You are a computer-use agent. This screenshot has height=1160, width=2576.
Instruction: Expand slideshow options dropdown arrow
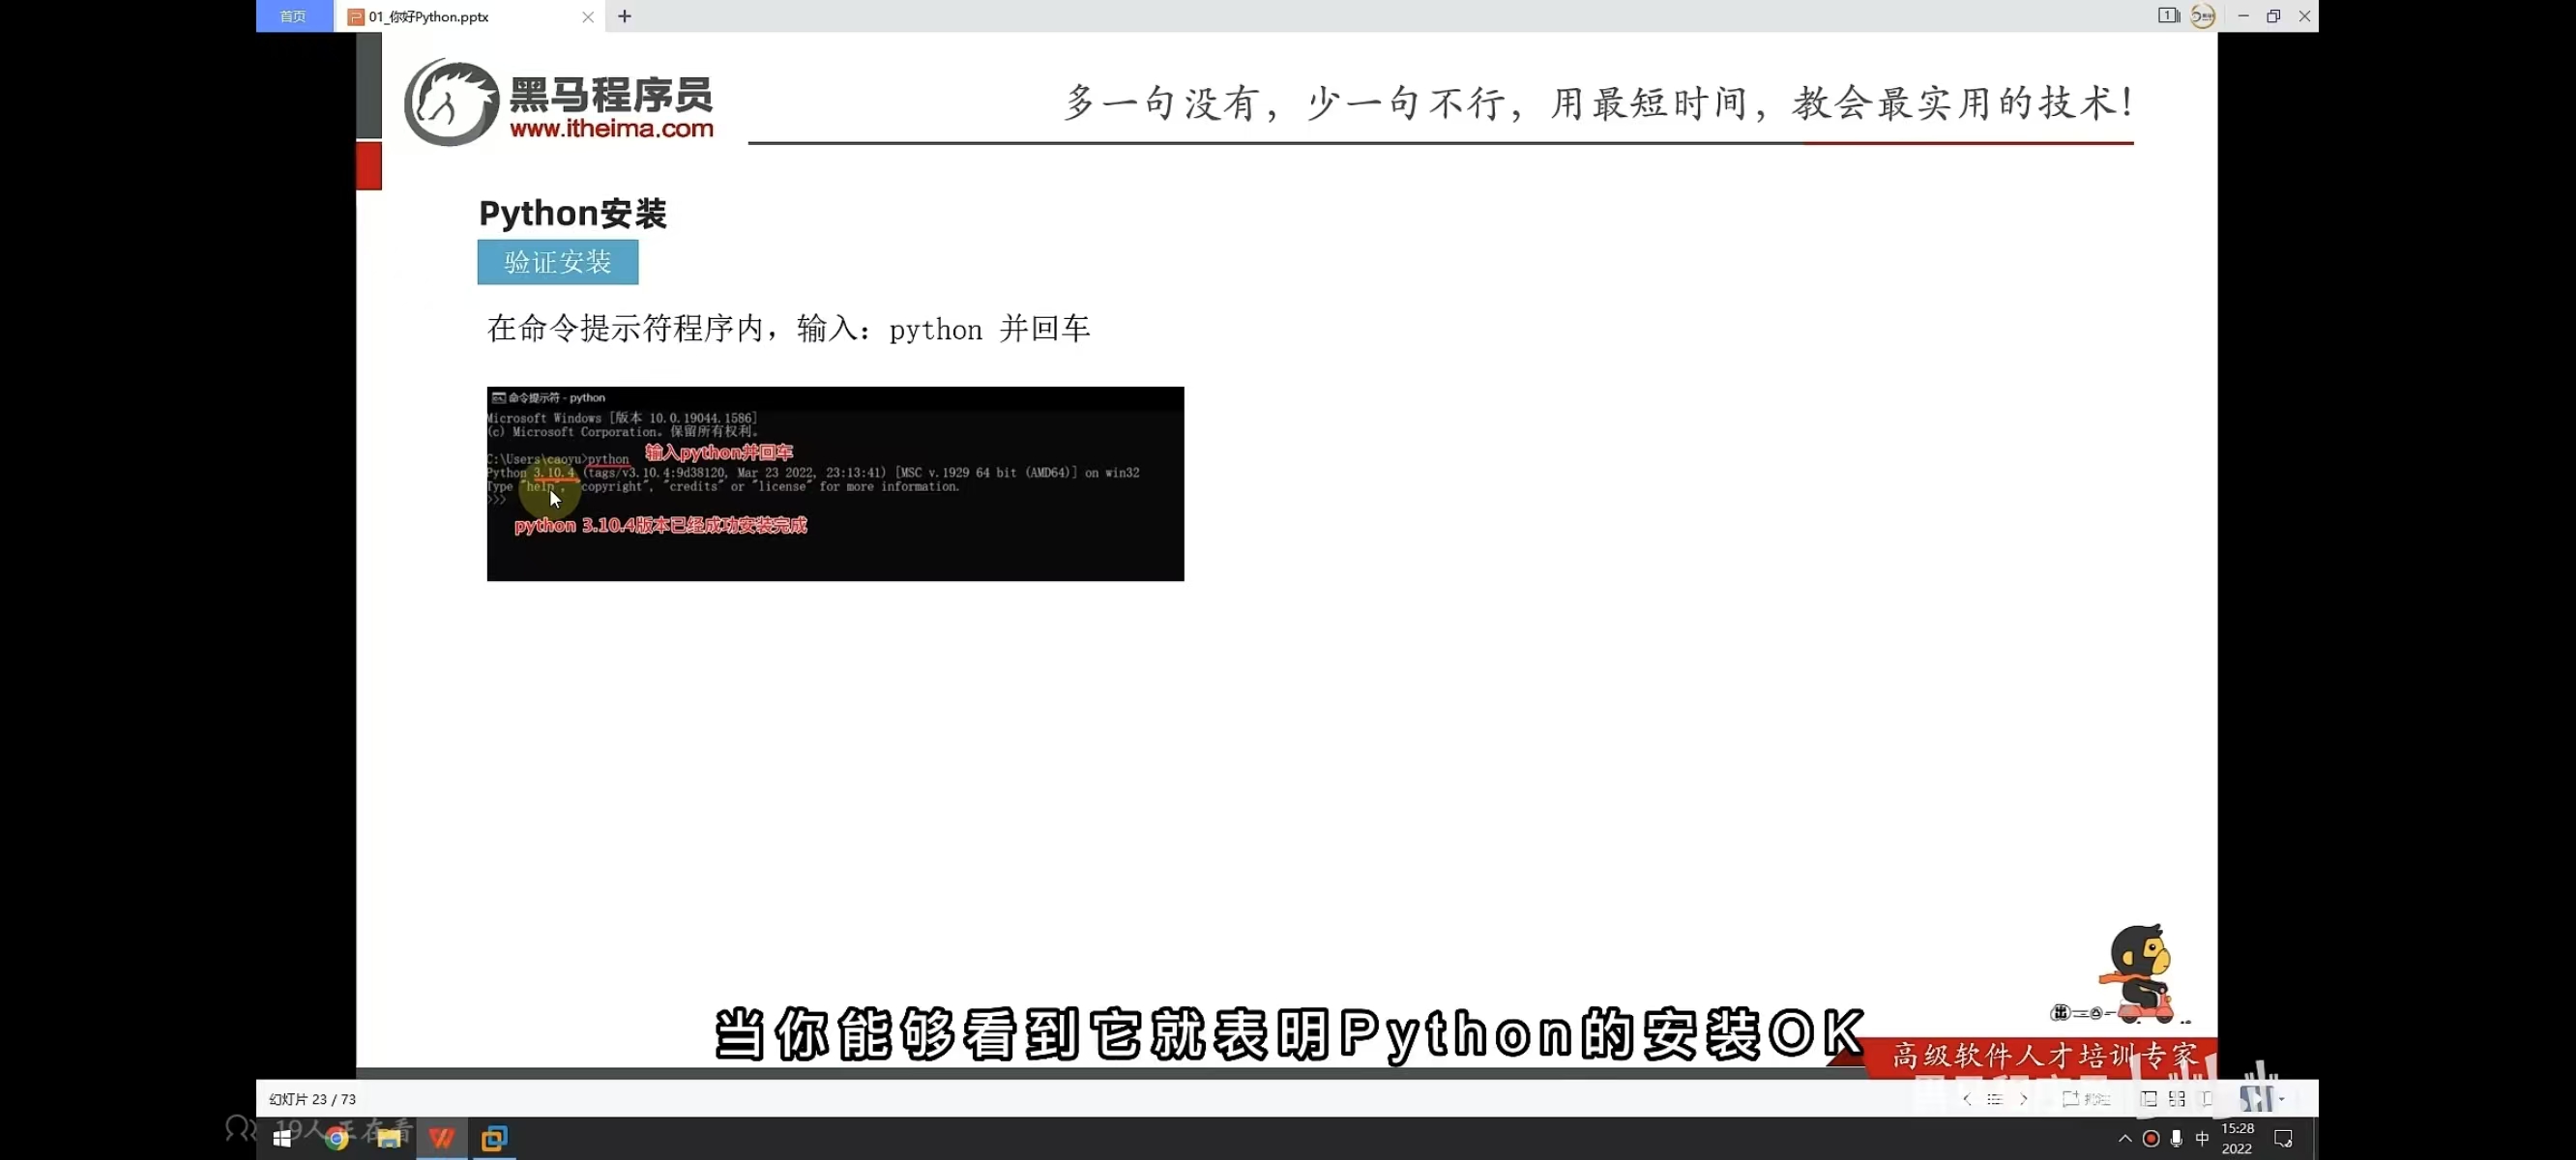click(2282, 1099)
